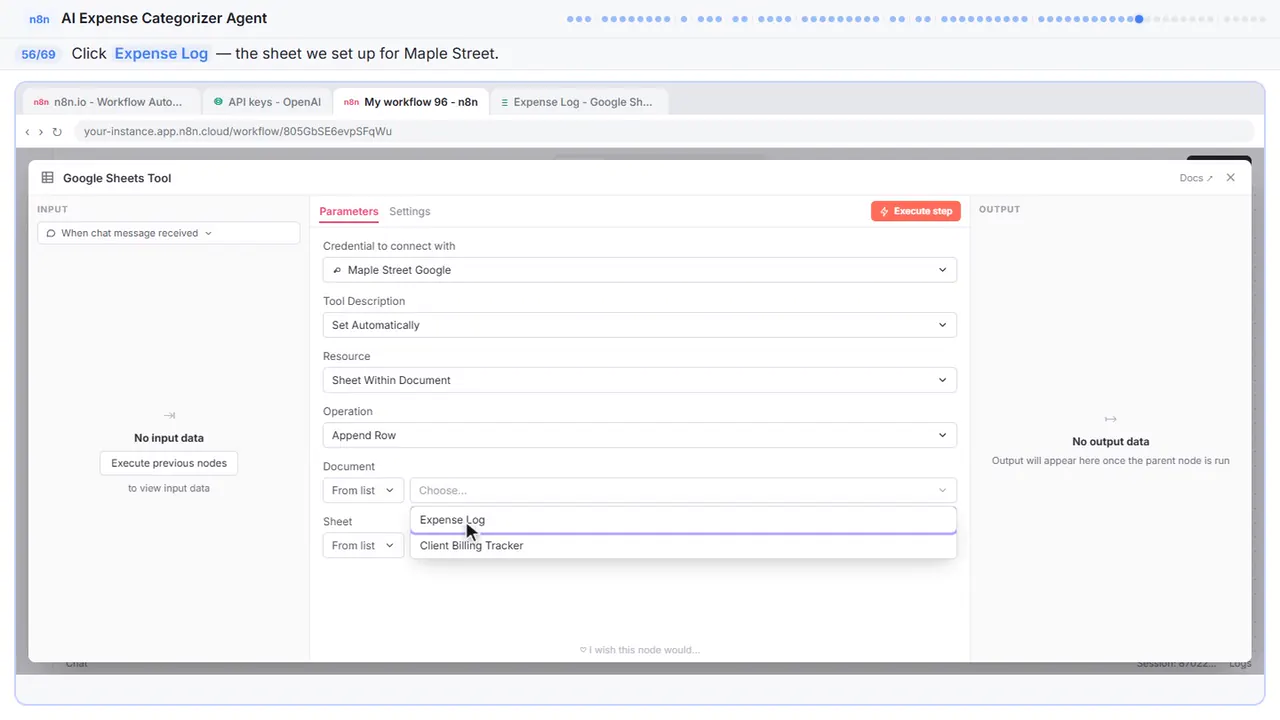Image resolution: width=1280 pixels, height=720 pixels.
Task: Click the I wish this node would... link
Action: tap(640, 650)
